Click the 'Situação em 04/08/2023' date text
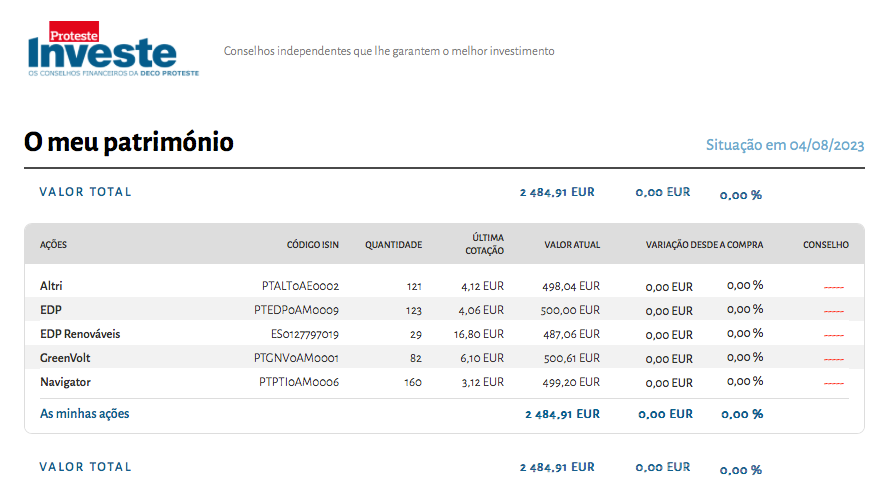 [x=784, y=145]
